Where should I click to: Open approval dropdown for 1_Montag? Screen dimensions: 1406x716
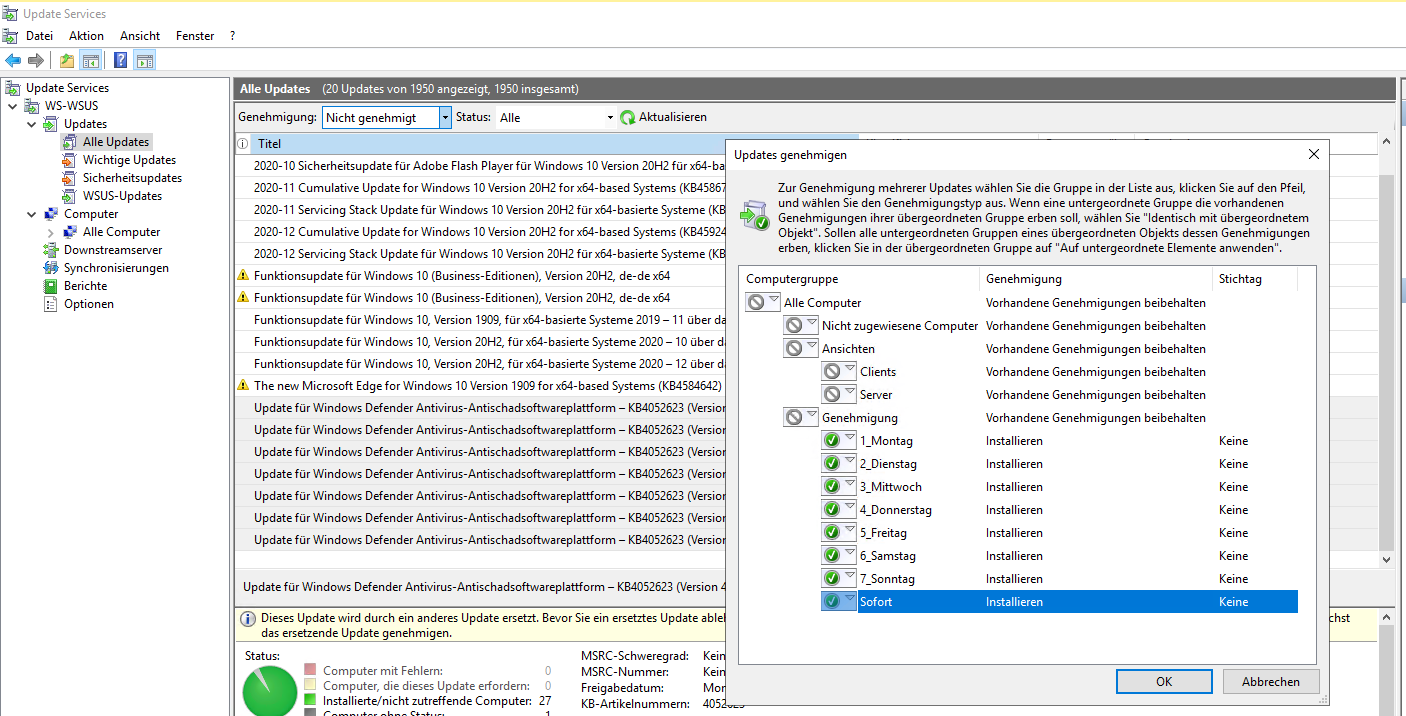(x=838, y=440)
